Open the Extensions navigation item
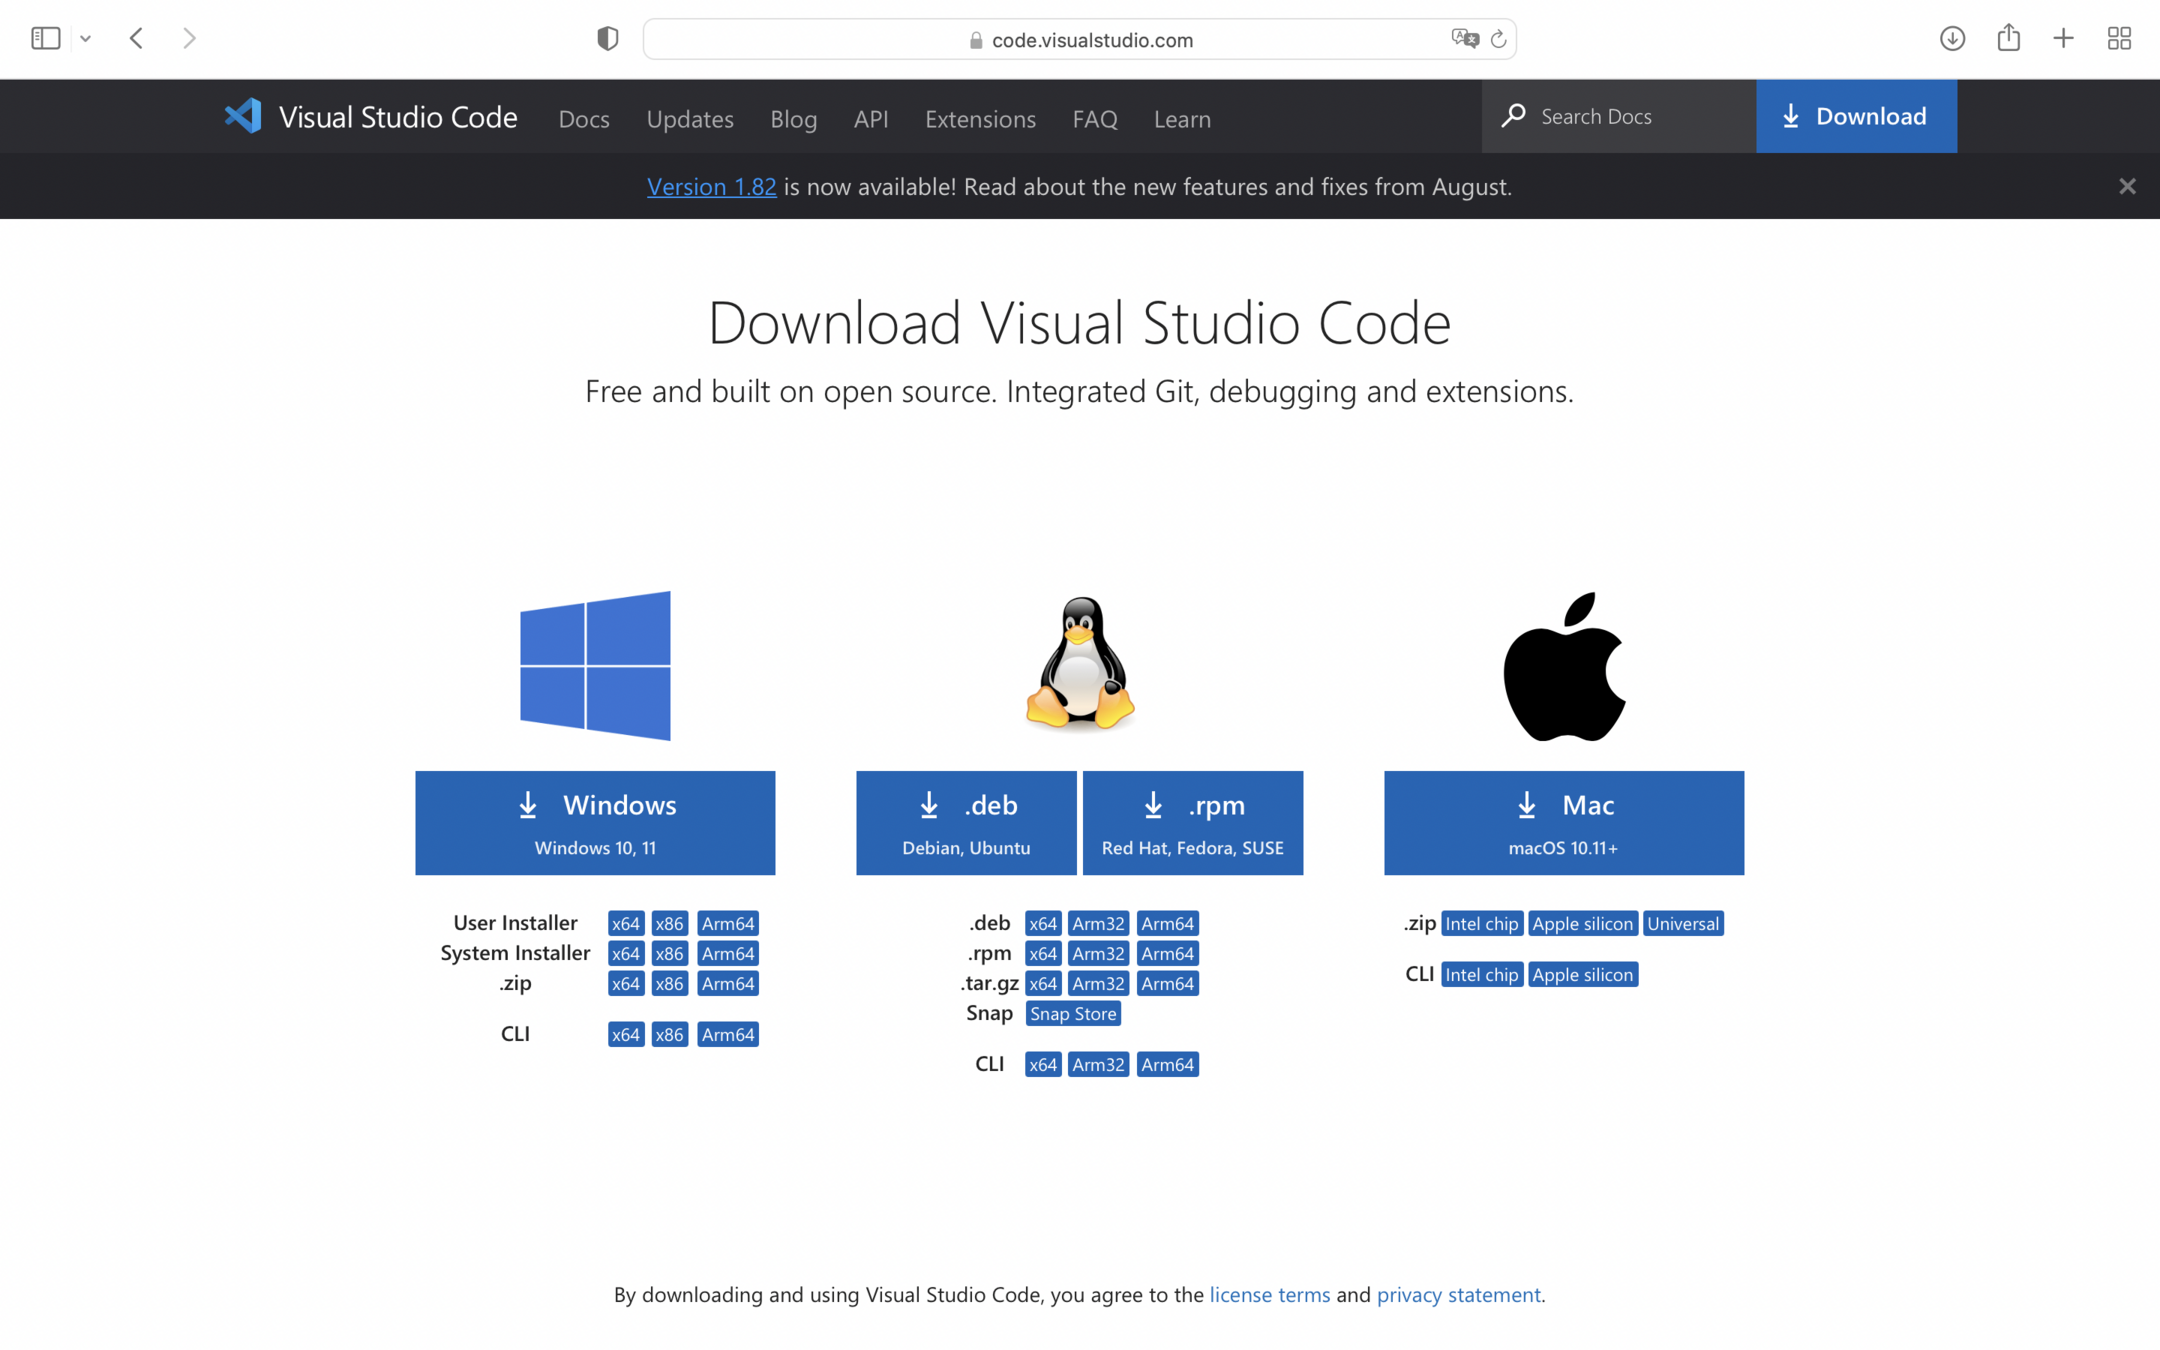 [980, 118]
